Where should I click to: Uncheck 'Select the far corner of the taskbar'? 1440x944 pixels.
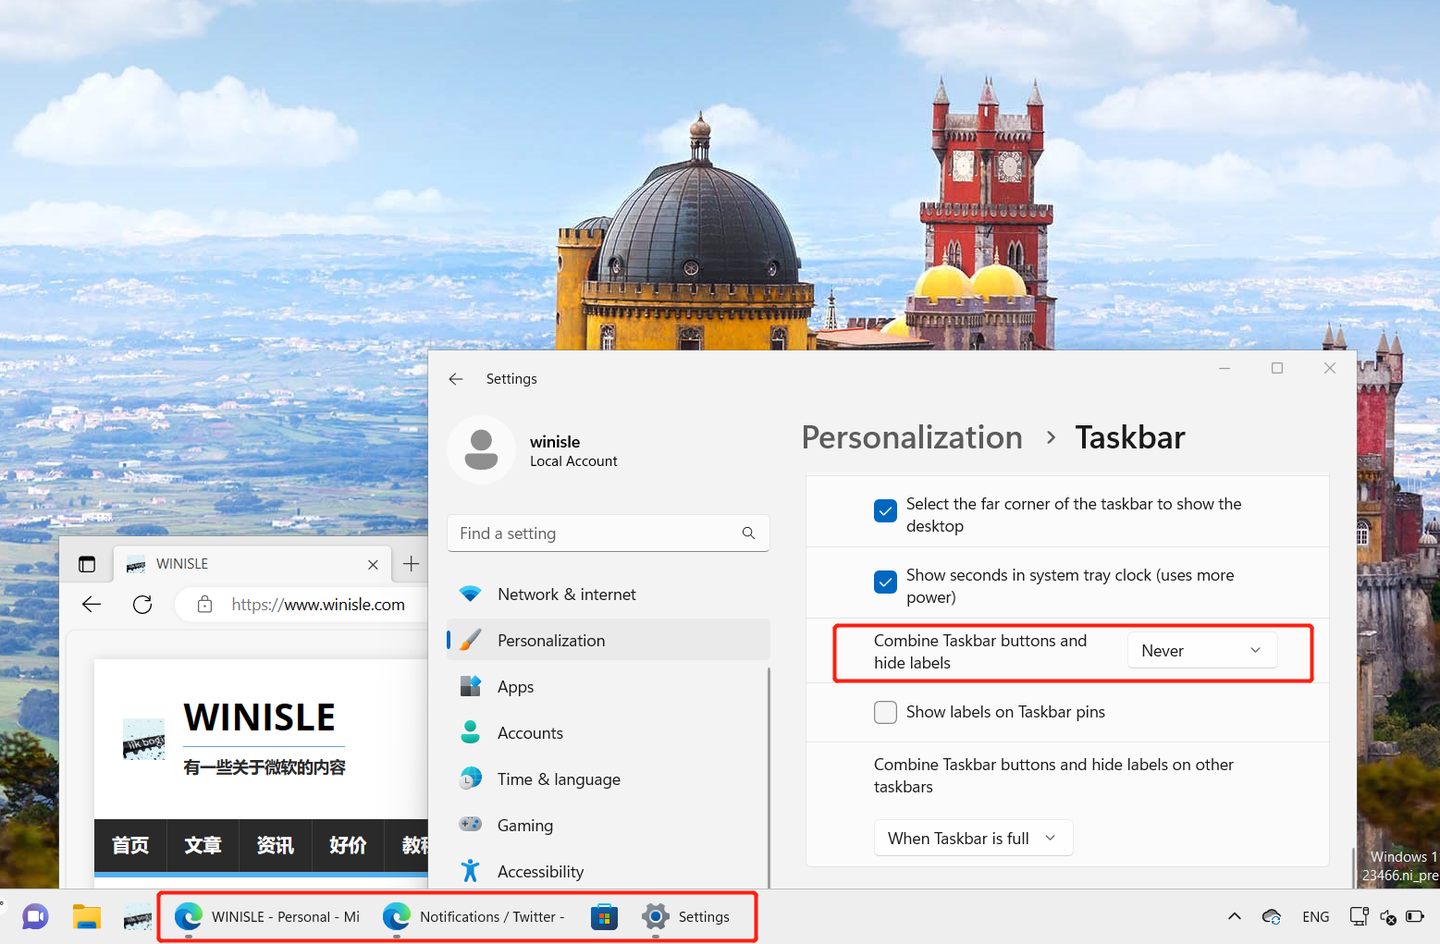(x=885, y=510)
